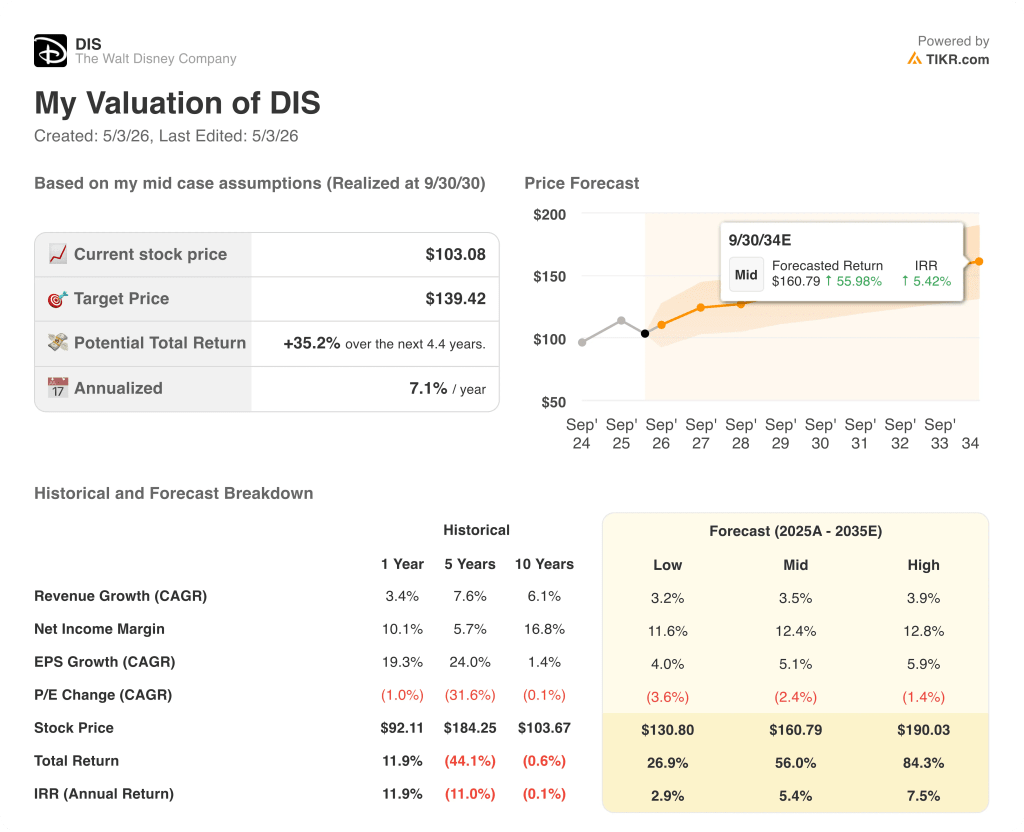
Task: Click the Disney logo icon
Action: [50, 51]
